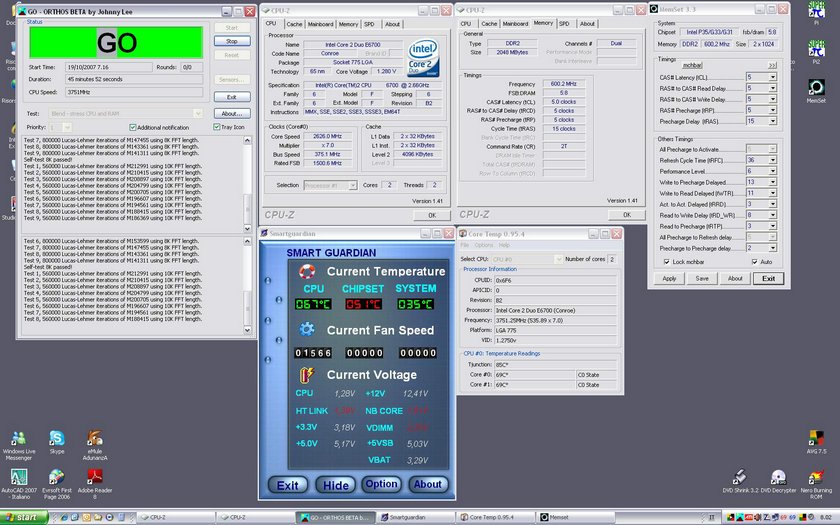Click the Apply button in MemSet

pos(670,279)
